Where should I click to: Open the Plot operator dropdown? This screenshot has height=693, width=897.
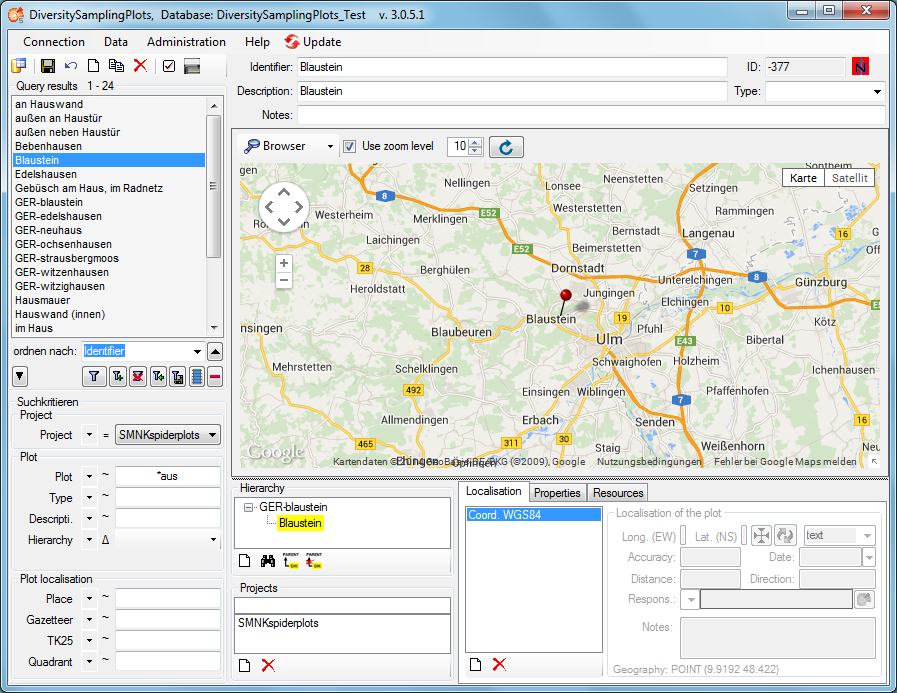[89, 476]
